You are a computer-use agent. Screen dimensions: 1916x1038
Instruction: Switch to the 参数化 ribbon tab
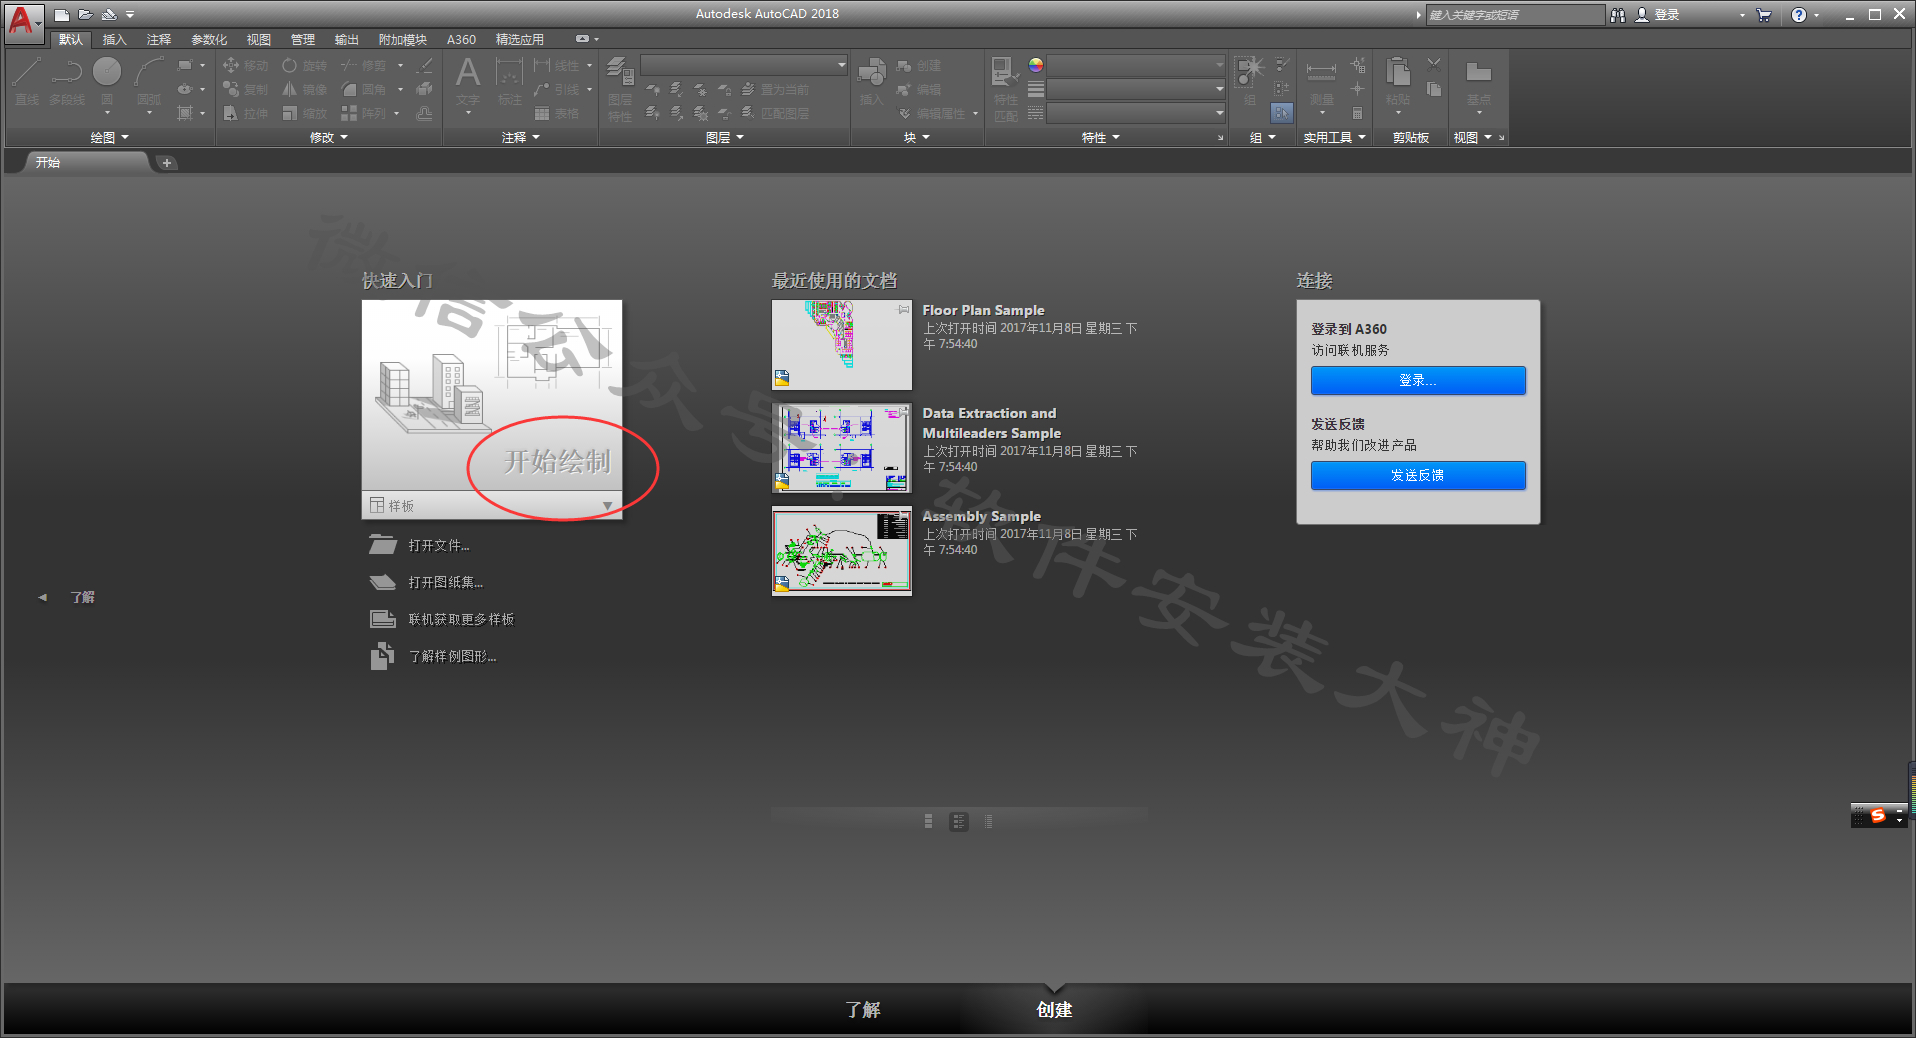click(x=209, y=40)
